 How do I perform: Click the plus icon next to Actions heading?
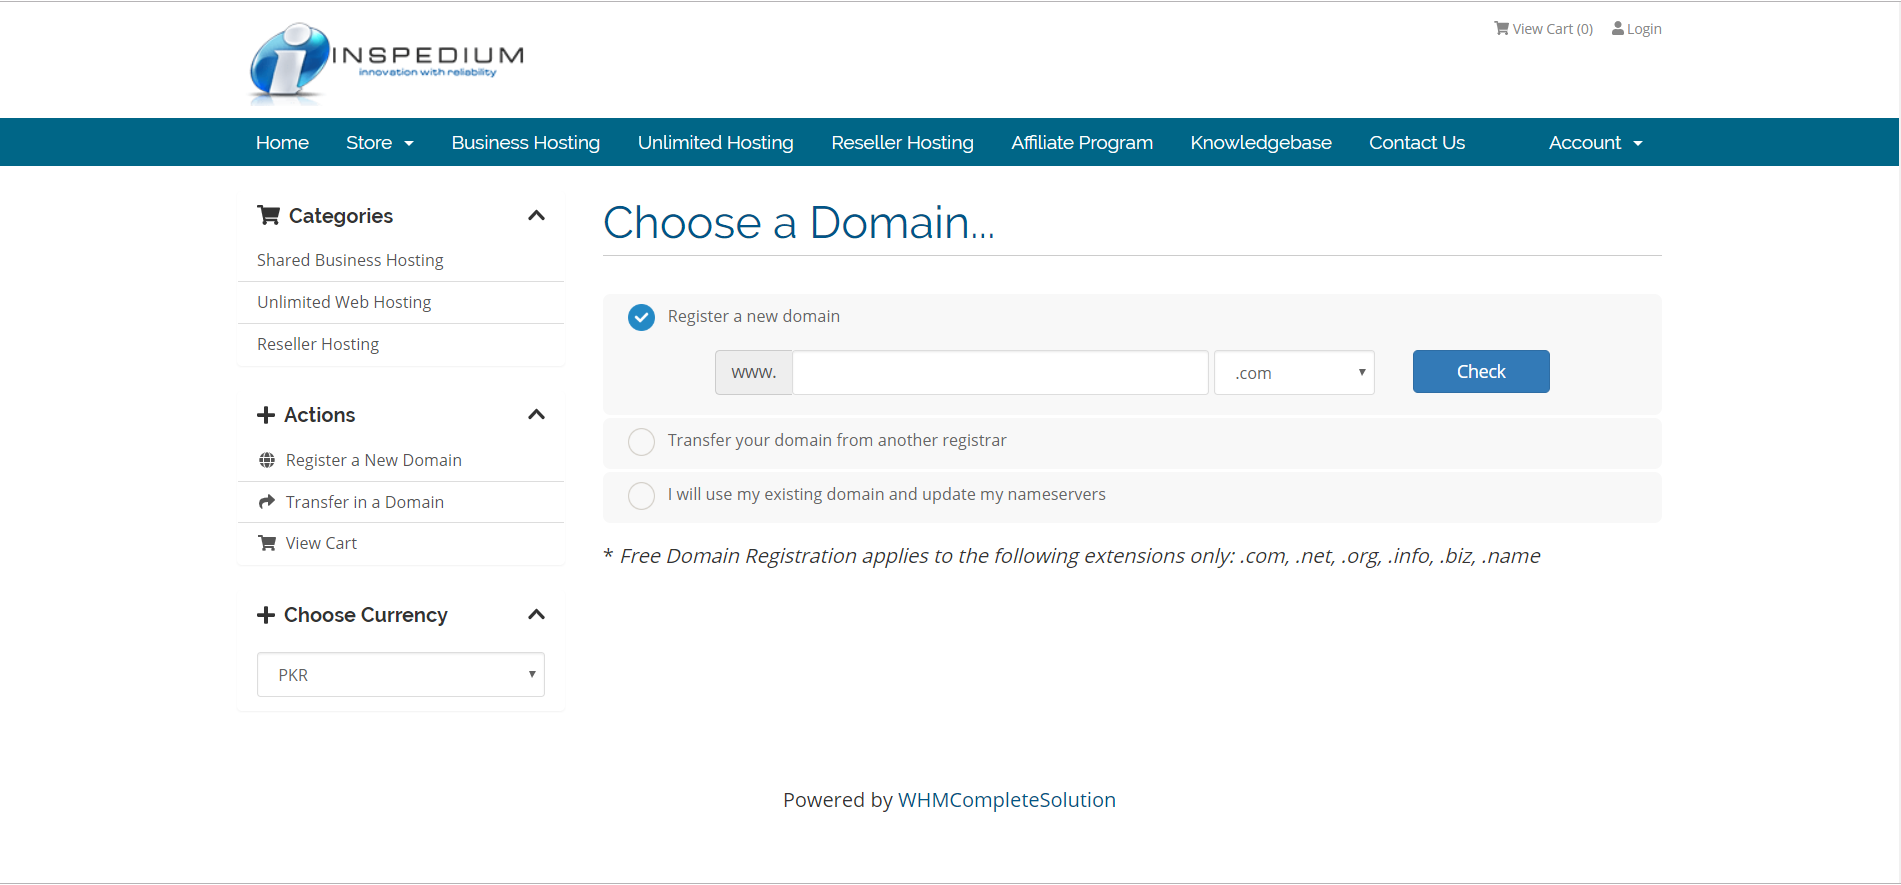pyautogui.click(x=266, y=415)
